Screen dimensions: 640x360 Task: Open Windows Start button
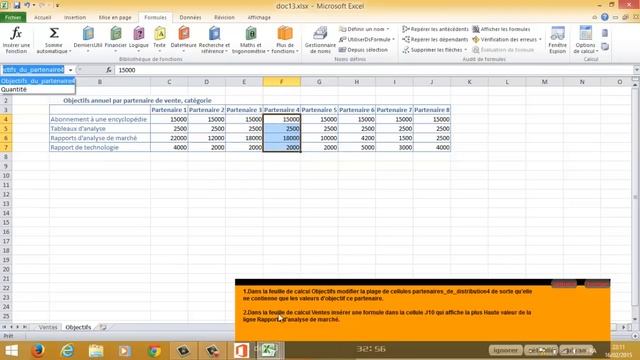coord(11,351)
